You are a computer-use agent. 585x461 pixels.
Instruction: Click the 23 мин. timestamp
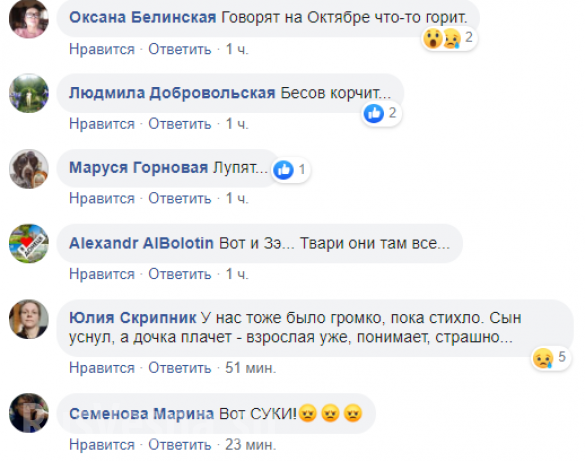250,445
